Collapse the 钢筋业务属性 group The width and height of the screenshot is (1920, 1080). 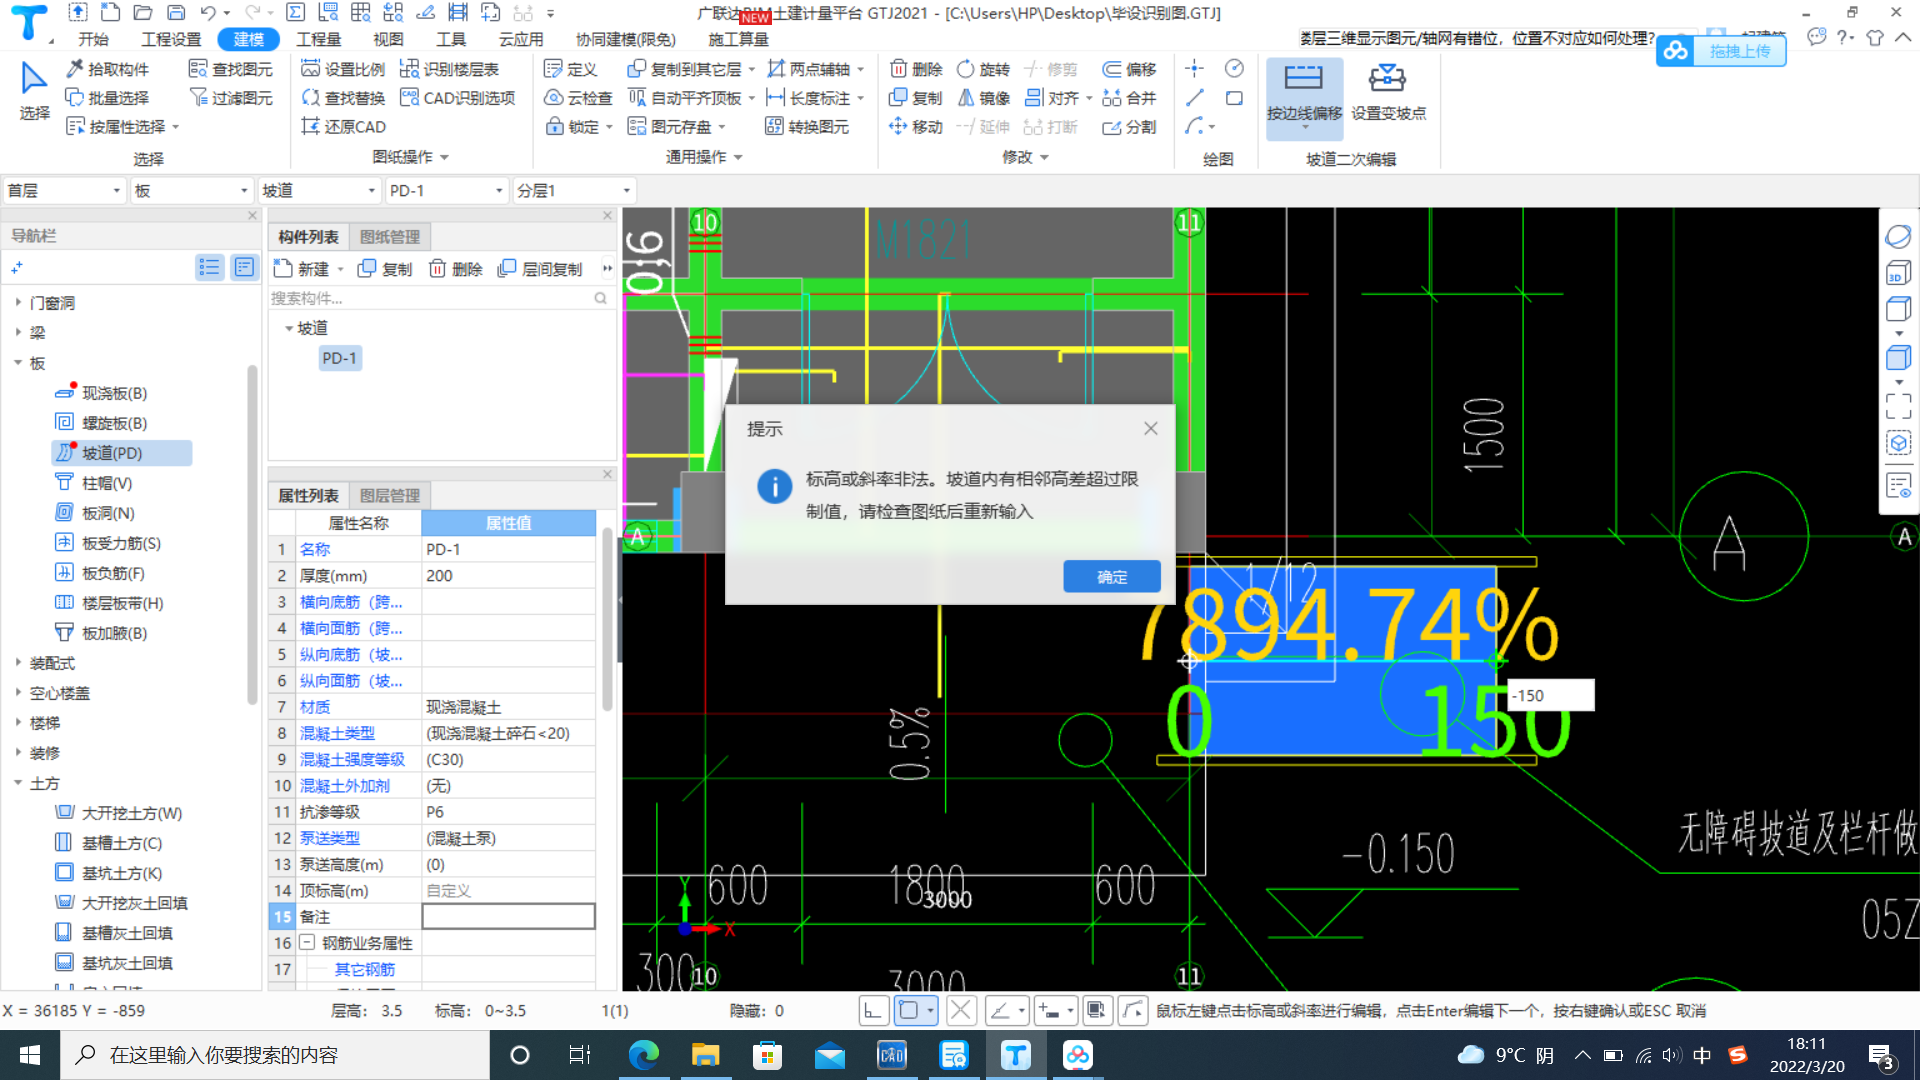[x=308, y=942]
